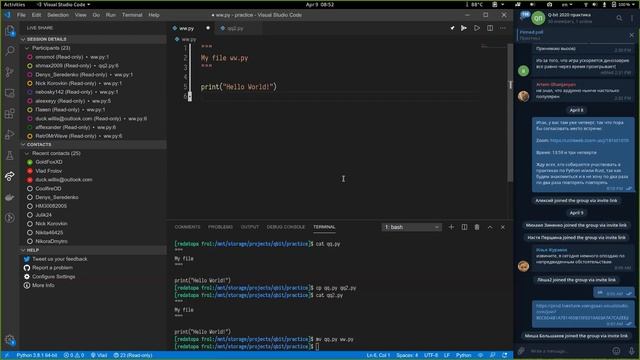Open the Extensions view
Viewport: 640px width, 360px height.
10,114
